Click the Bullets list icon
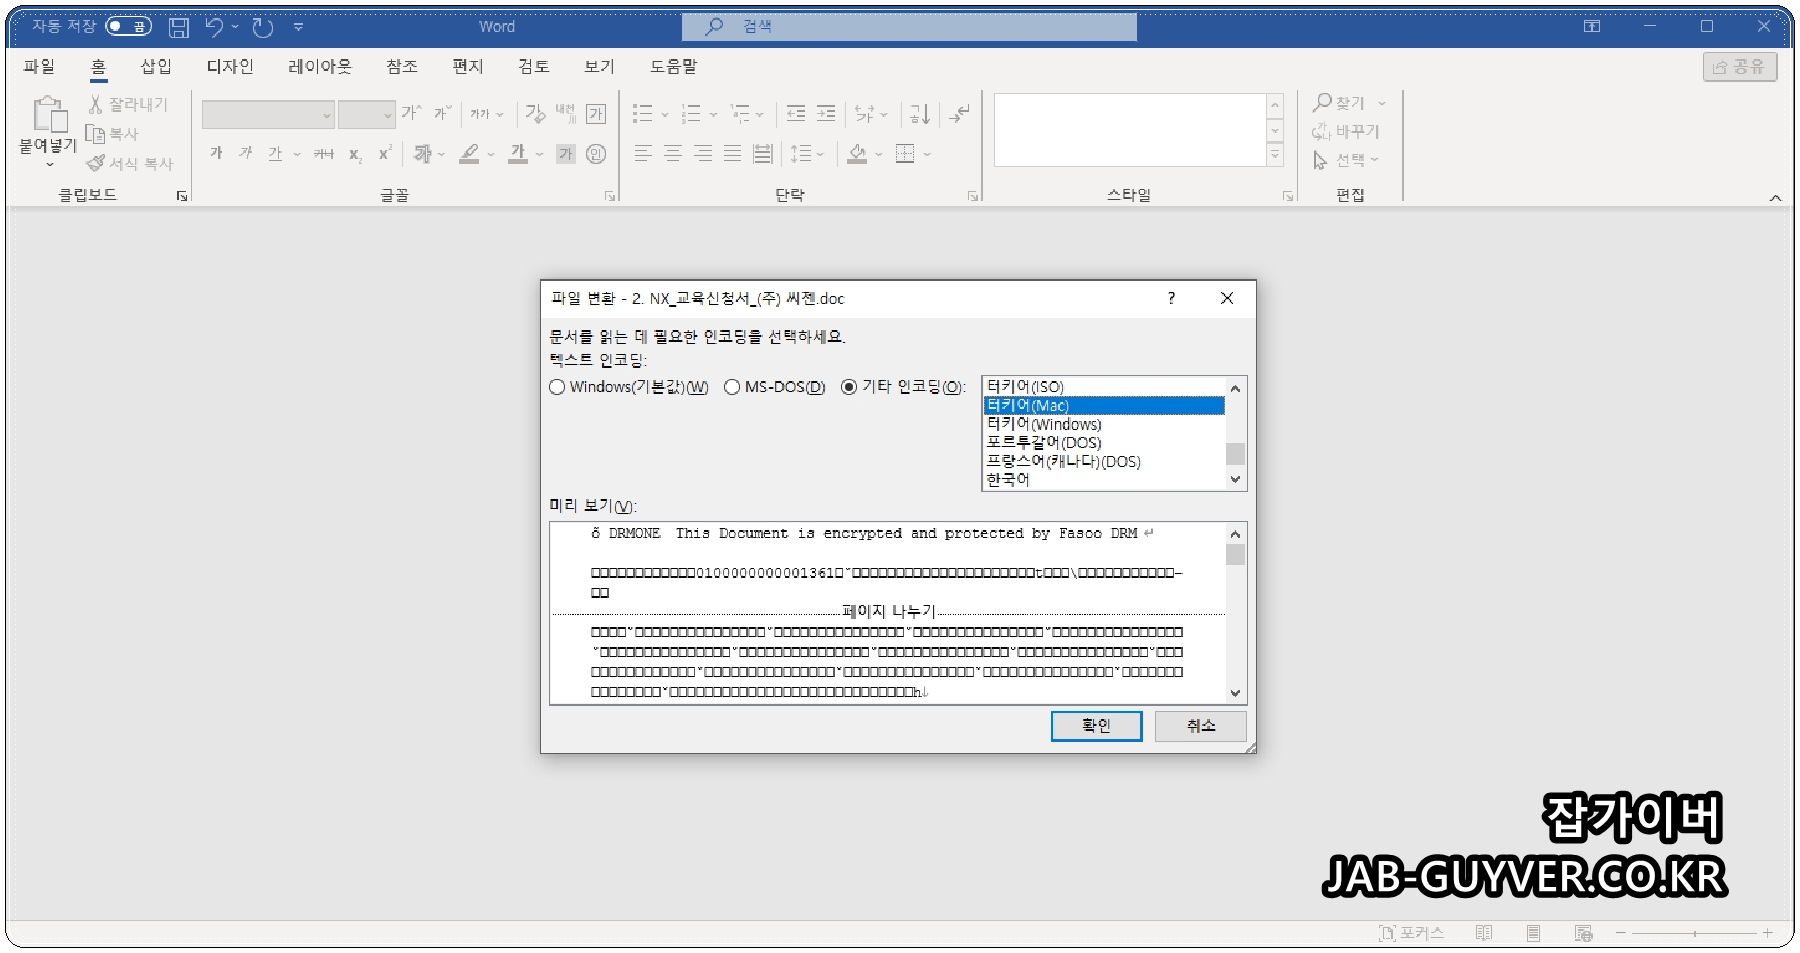Viewport: 1800px width, 953px height. 642,114
